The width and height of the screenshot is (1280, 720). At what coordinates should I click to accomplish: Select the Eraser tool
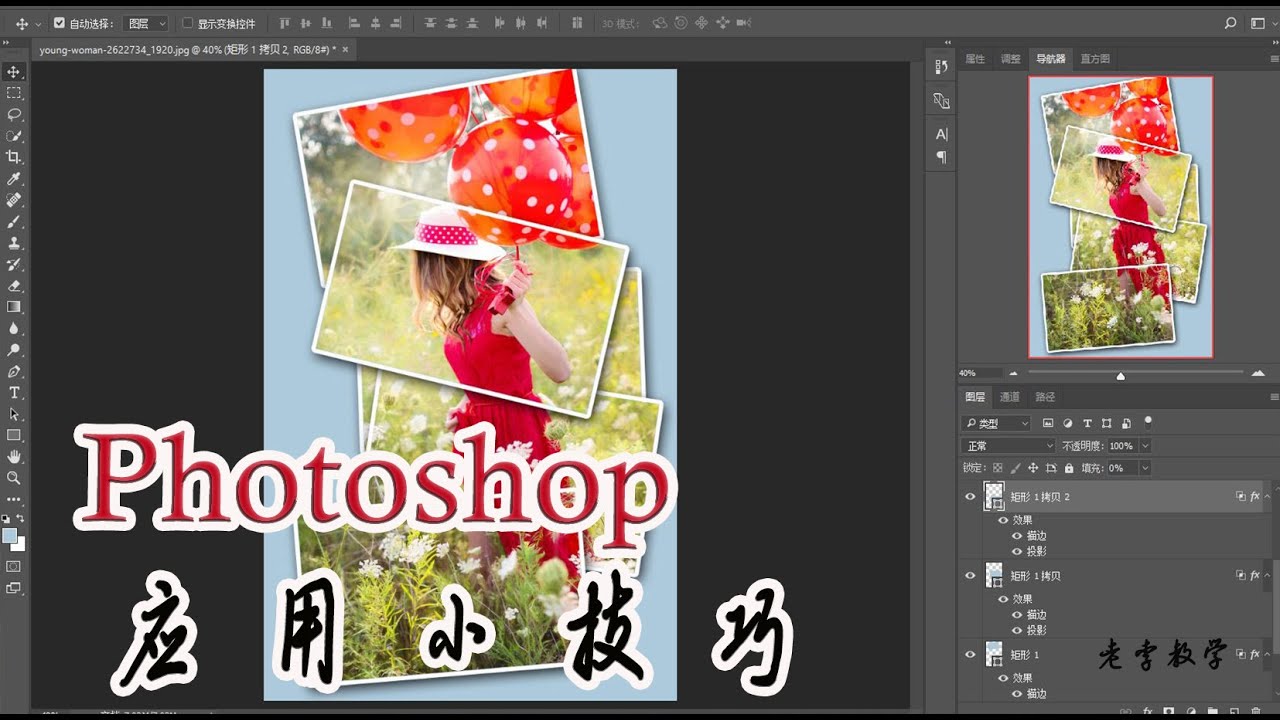pyautogui.click(x=14, y=286)
